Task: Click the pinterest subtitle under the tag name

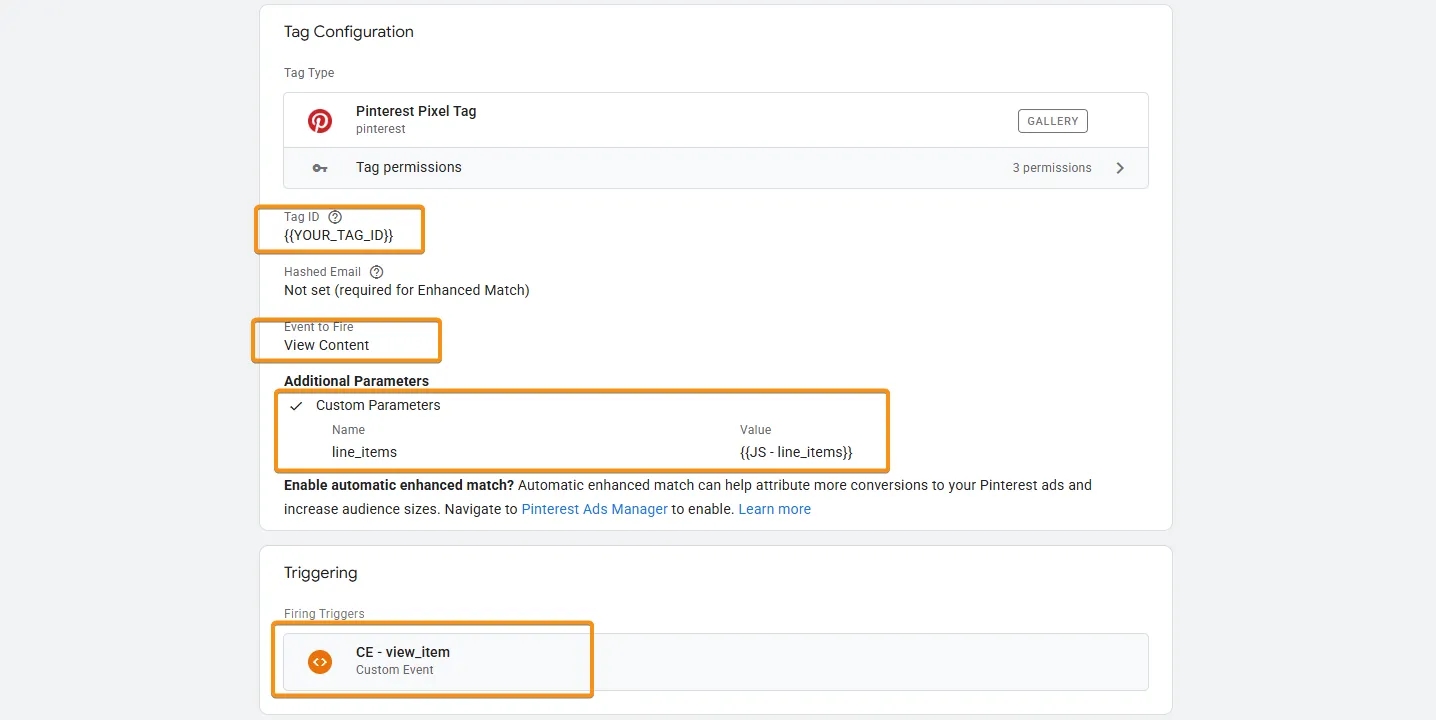Action: [x=381, y=129]
